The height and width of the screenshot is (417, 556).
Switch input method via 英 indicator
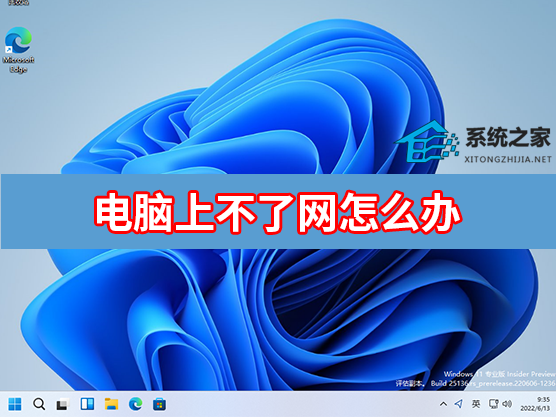pyautogui.click(x=476, y=404)
